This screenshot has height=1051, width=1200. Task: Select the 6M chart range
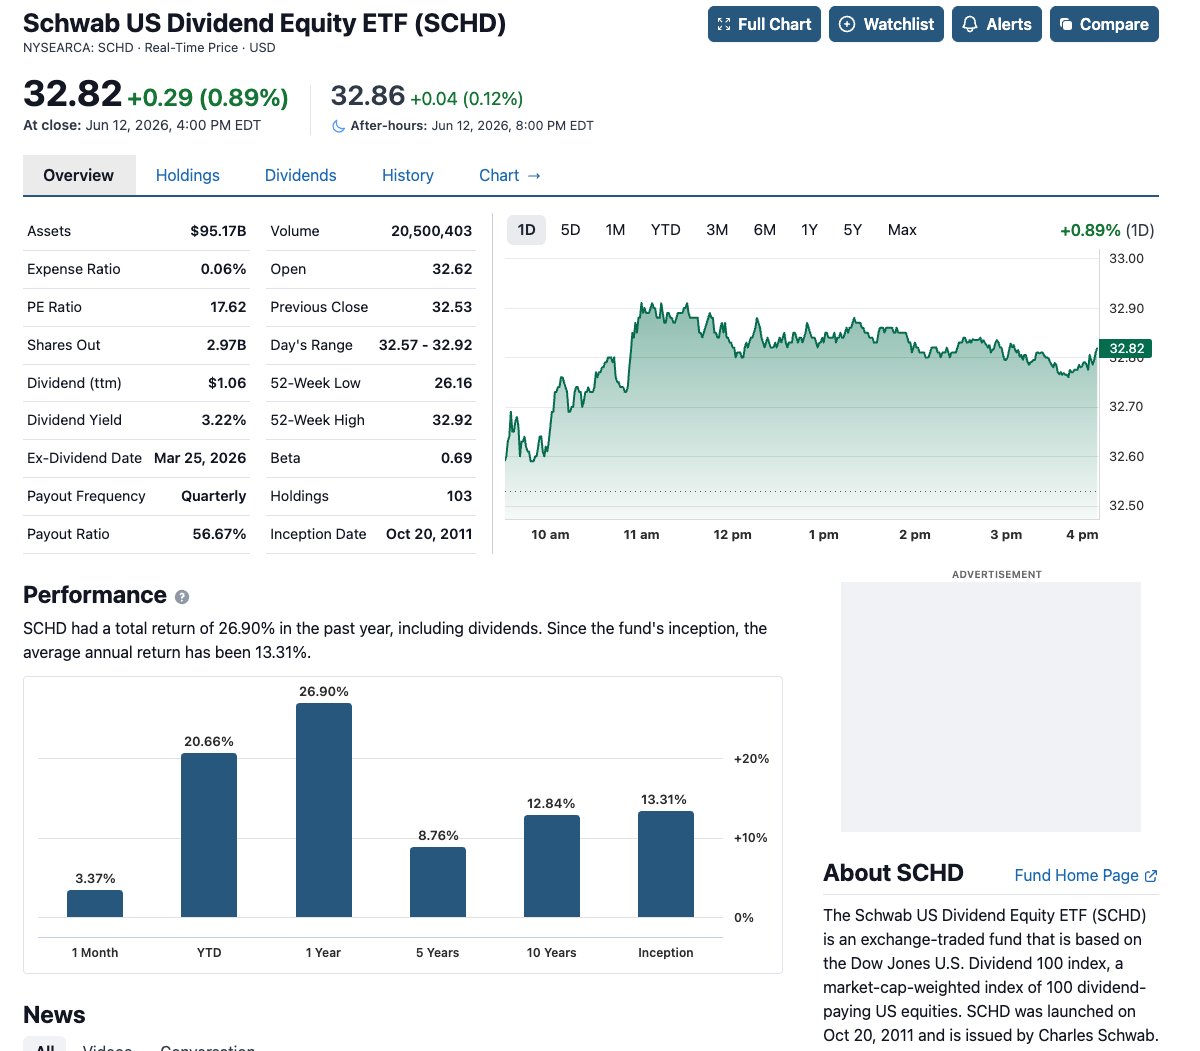[765, 230]
